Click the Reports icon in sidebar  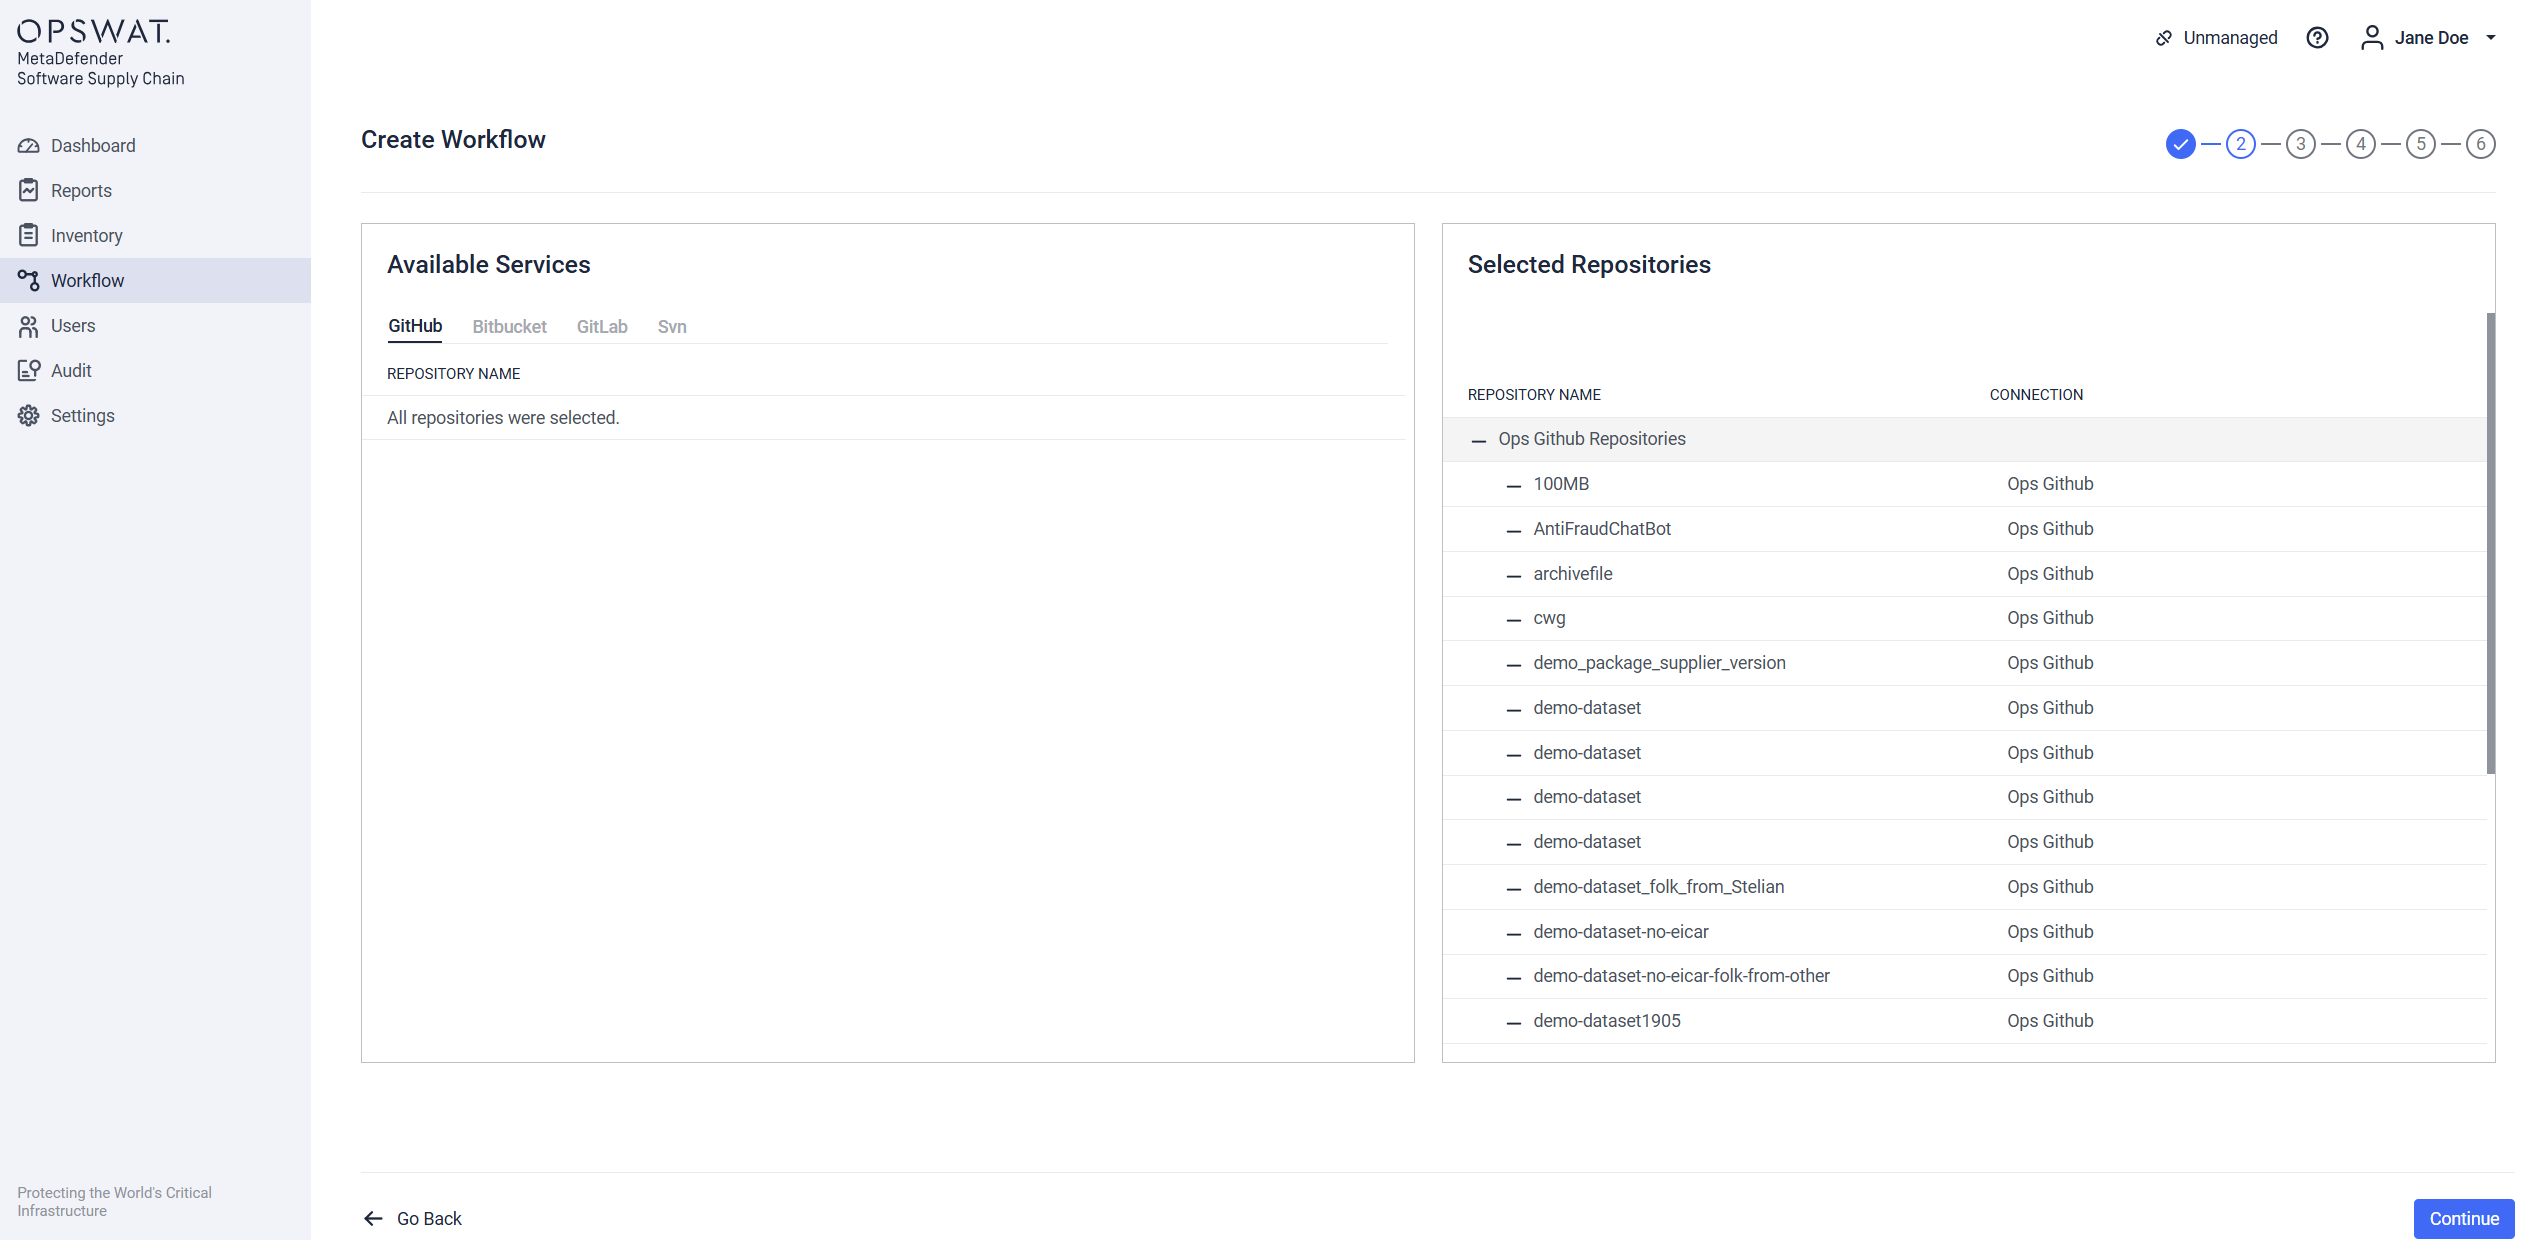pos(29,191)
